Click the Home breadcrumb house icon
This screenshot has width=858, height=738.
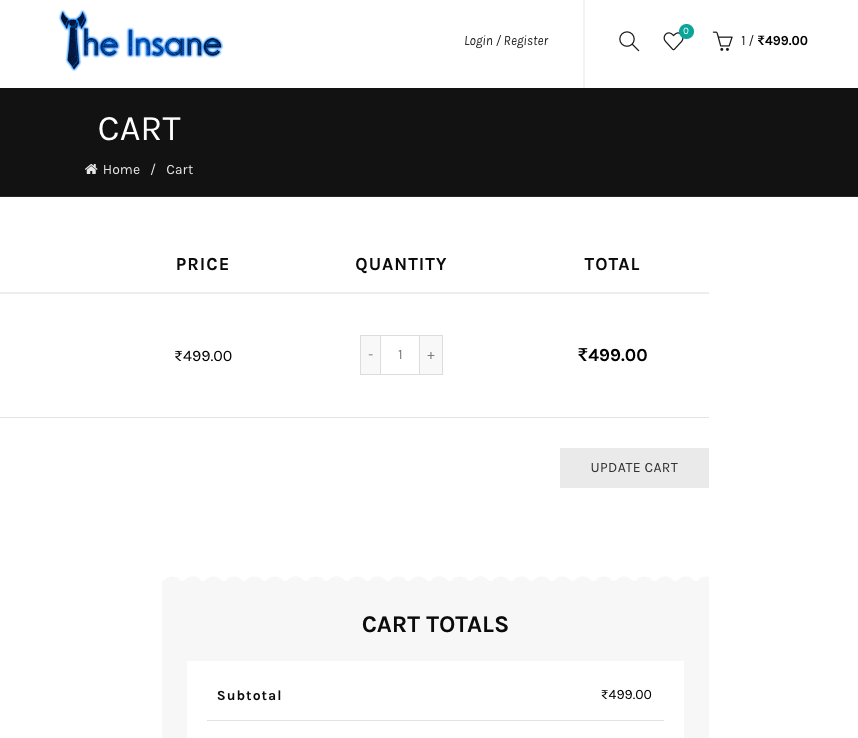[91, 170]
